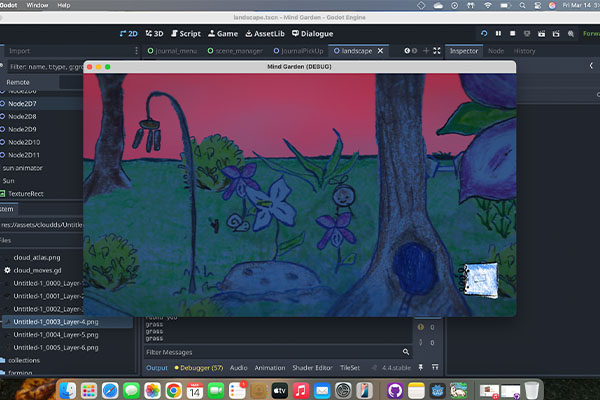Select Untitled-1_0004_Layer-5.png file
Image resolution: width=600 pixels, height=400 pixels.
pyautogui.click(x=56, y=335)
